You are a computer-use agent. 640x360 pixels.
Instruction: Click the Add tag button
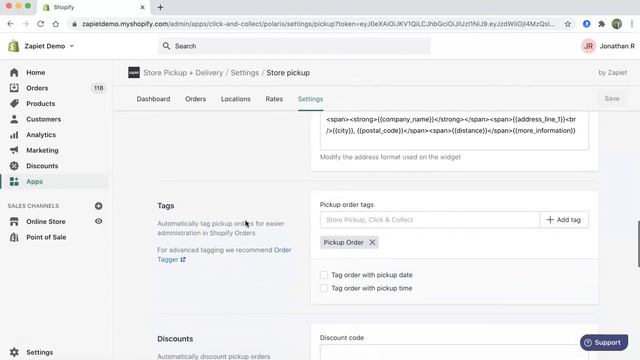(564, 220)
